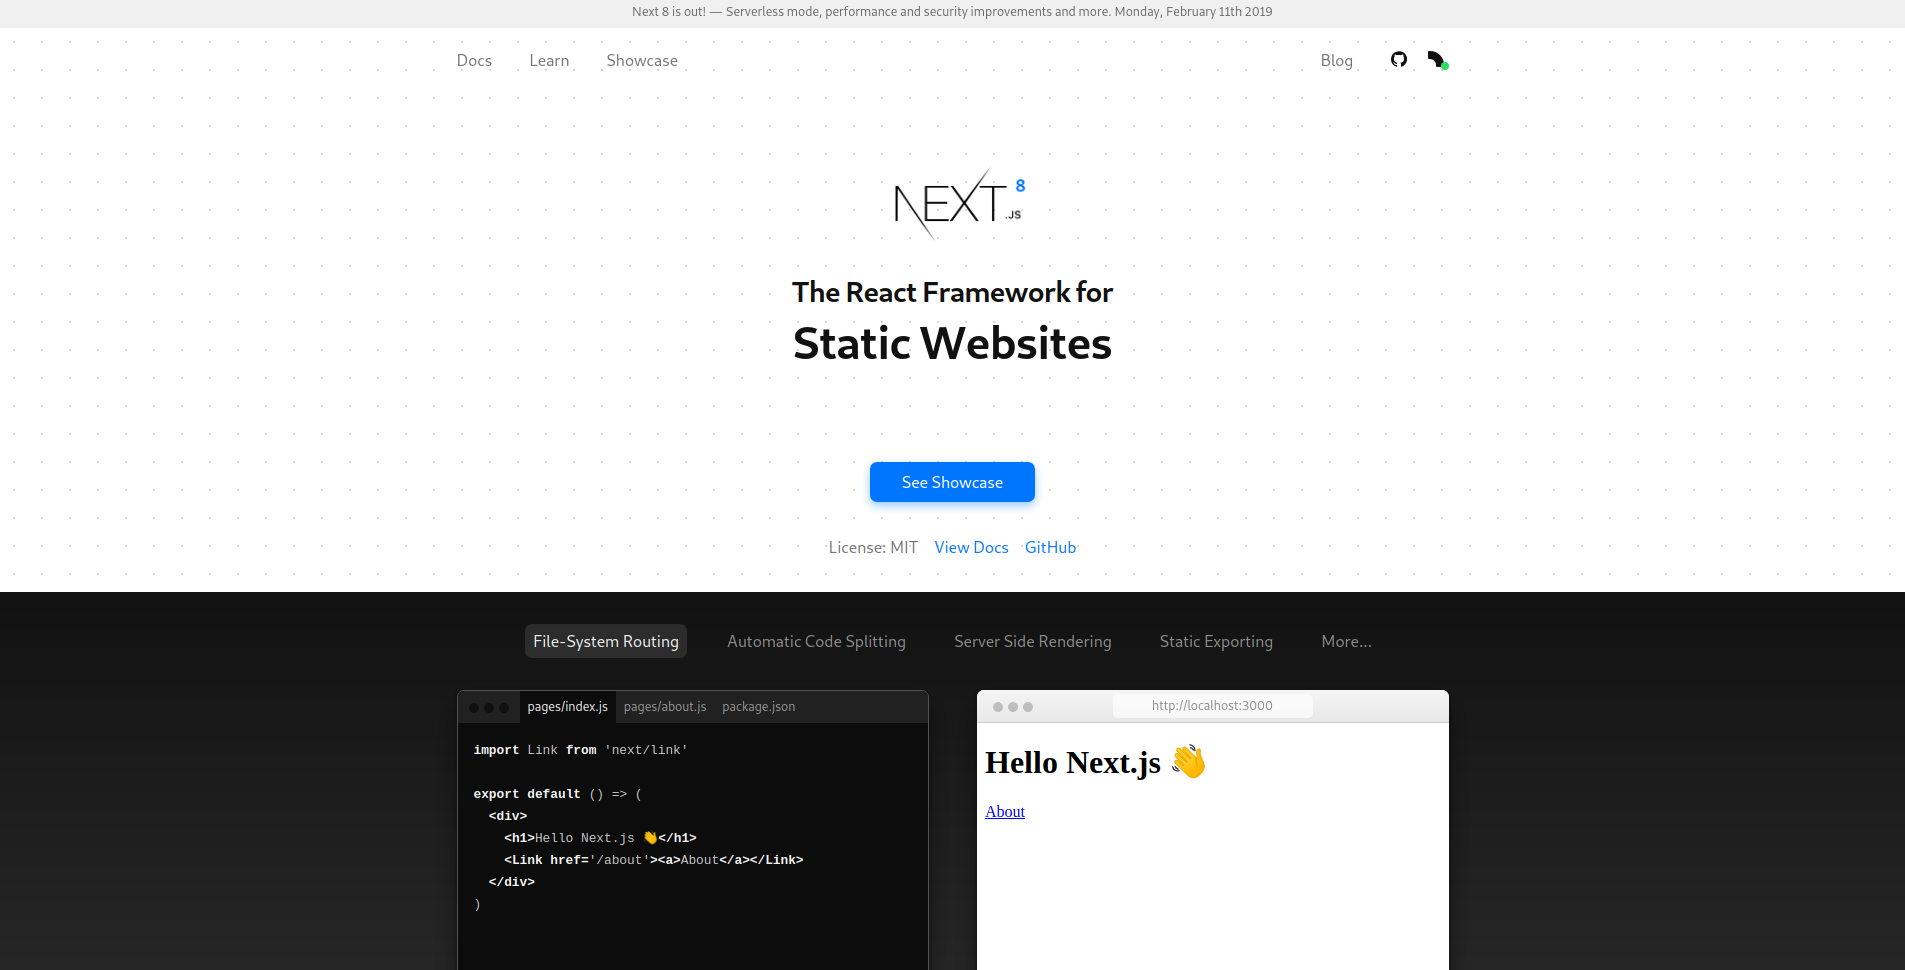1905x970 pixels.
Task: Select the File-System Routing tab
Action: pyautogui.click(x=606, y=641)
